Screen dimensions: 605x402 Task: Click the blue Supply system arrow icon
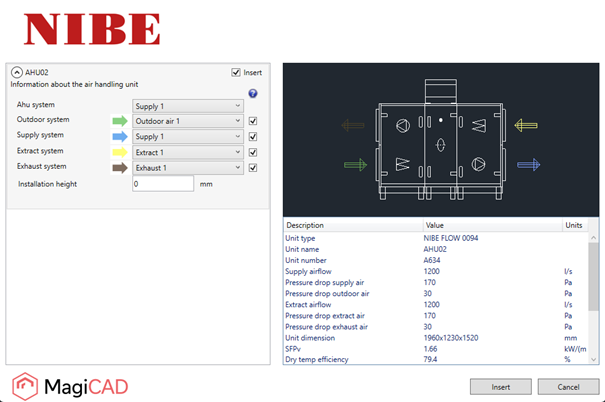click(120, 137)
